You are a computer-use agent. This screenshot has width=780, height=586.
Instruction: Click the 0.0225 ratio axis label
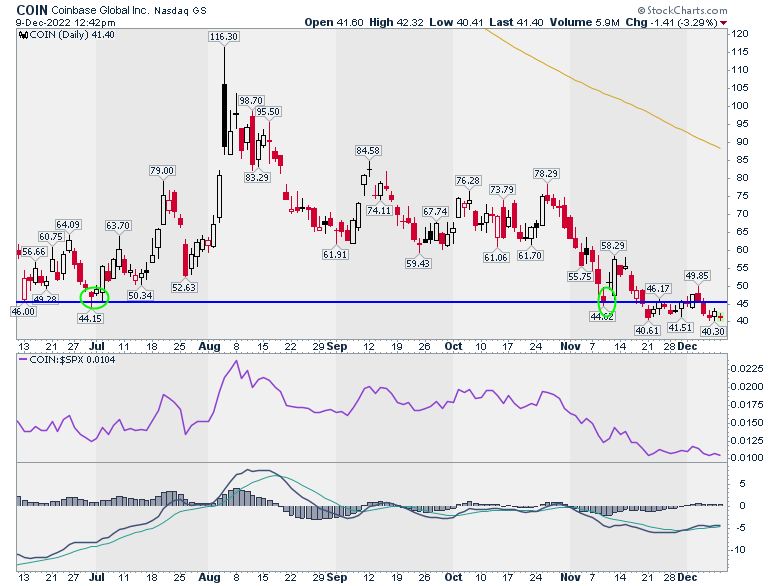[x=747, y=369]
